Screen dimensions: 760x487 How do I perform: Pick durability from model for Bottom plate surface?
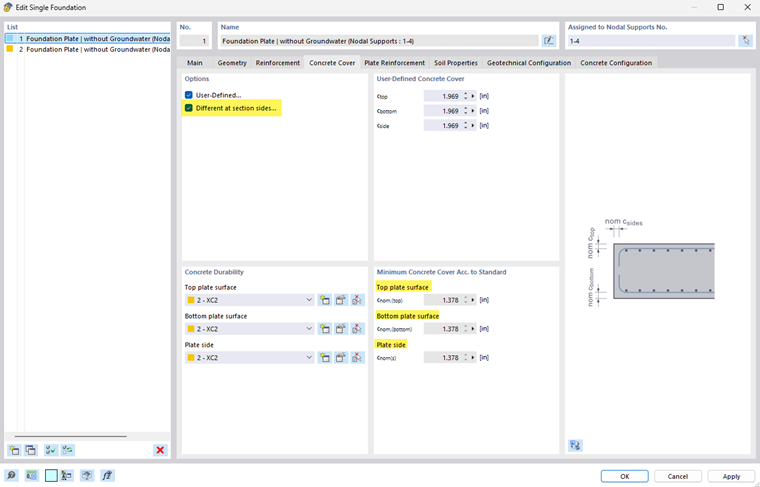(x=357, y=329)
